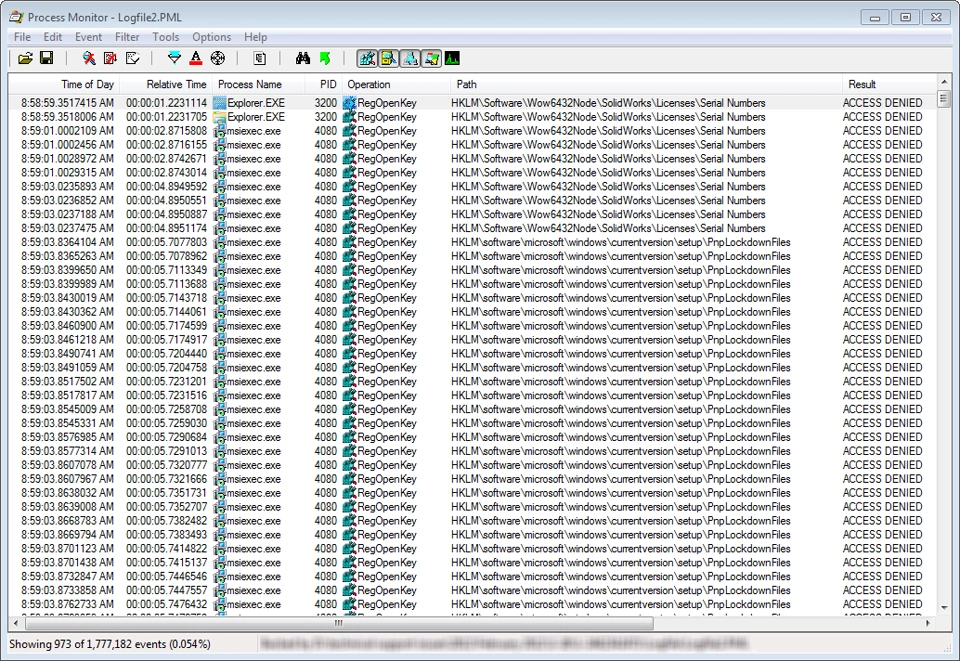Image resolution: width=960 pixels, height=661 pixels.
Task: Click the Process Monitor title bar icon
Action: tap(17, 17)
